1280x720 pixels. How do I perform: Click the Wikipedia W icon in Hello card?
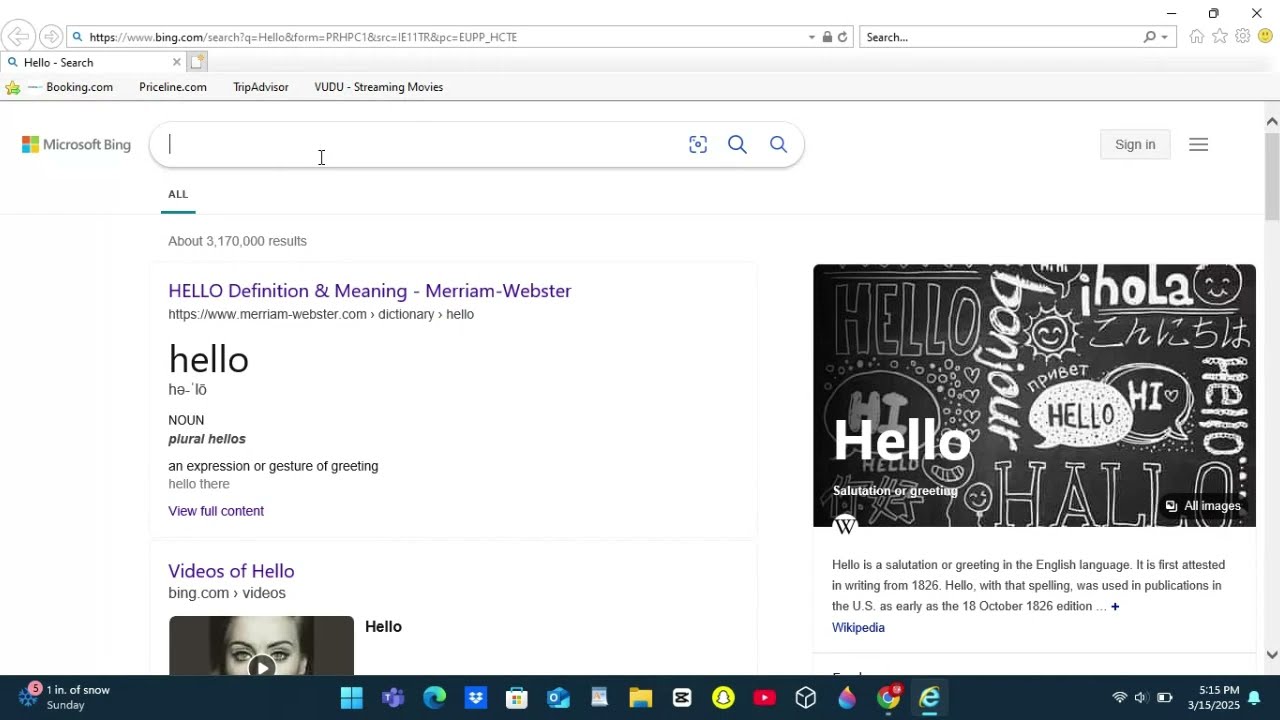pyautogui.click(x=845, y=526)
